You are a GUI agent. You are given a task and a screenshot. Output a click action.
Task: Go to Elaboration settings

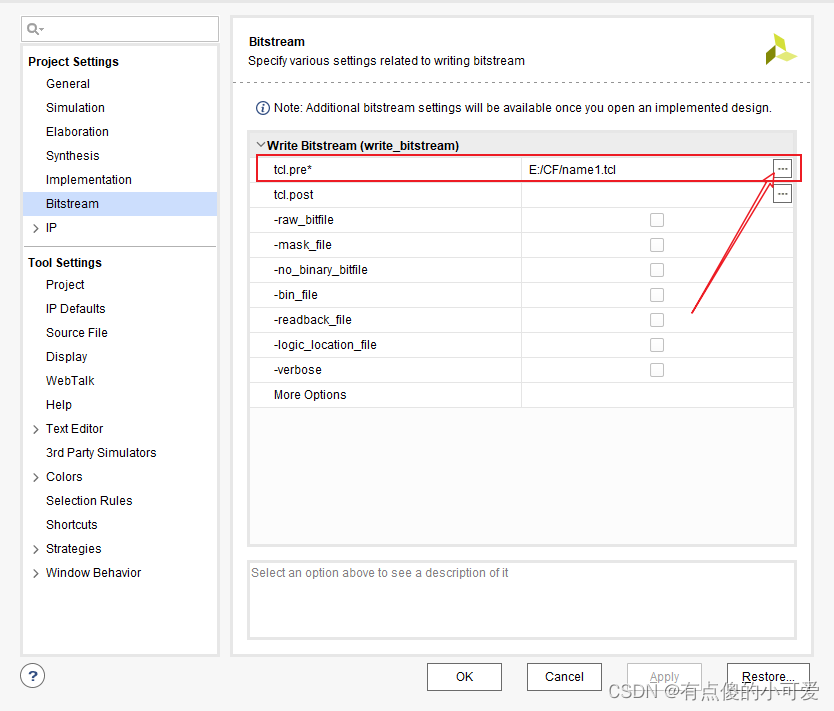tap(77, 131)
